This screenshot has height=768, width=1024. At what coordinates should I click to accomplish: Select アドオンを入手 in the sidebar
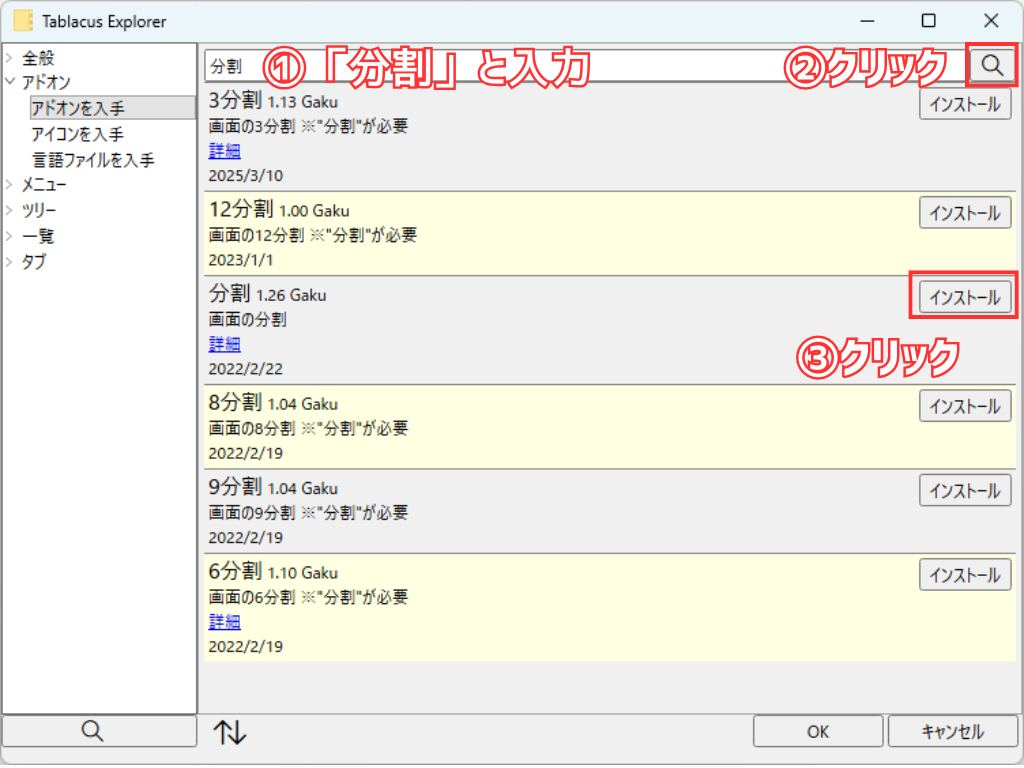click(x=77, y=108)
